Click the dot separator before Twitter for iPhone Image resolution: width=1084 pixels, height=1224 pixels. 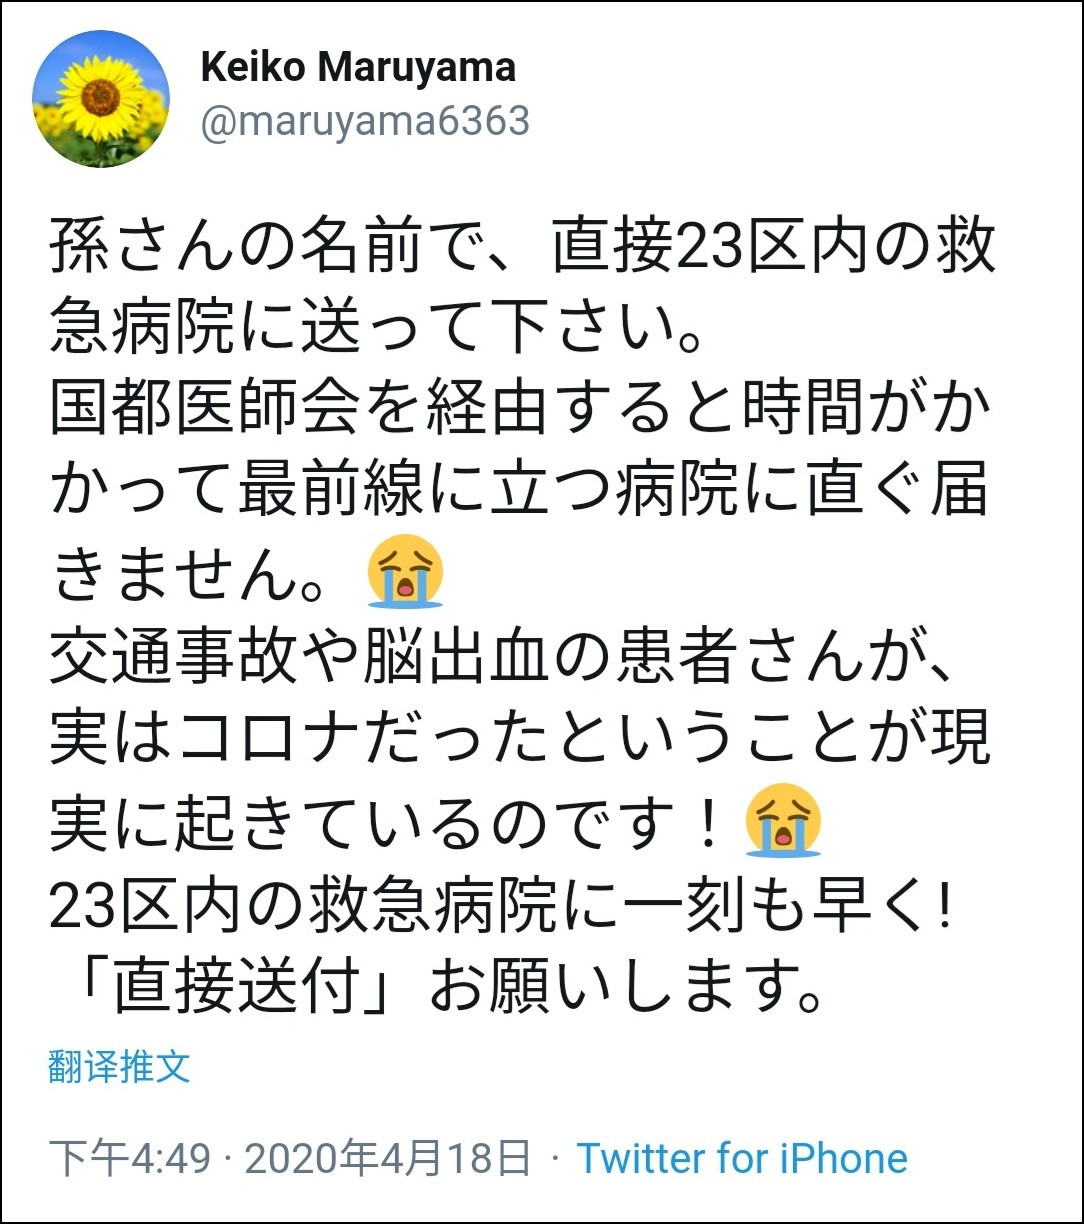click(x=555, y=1160)
